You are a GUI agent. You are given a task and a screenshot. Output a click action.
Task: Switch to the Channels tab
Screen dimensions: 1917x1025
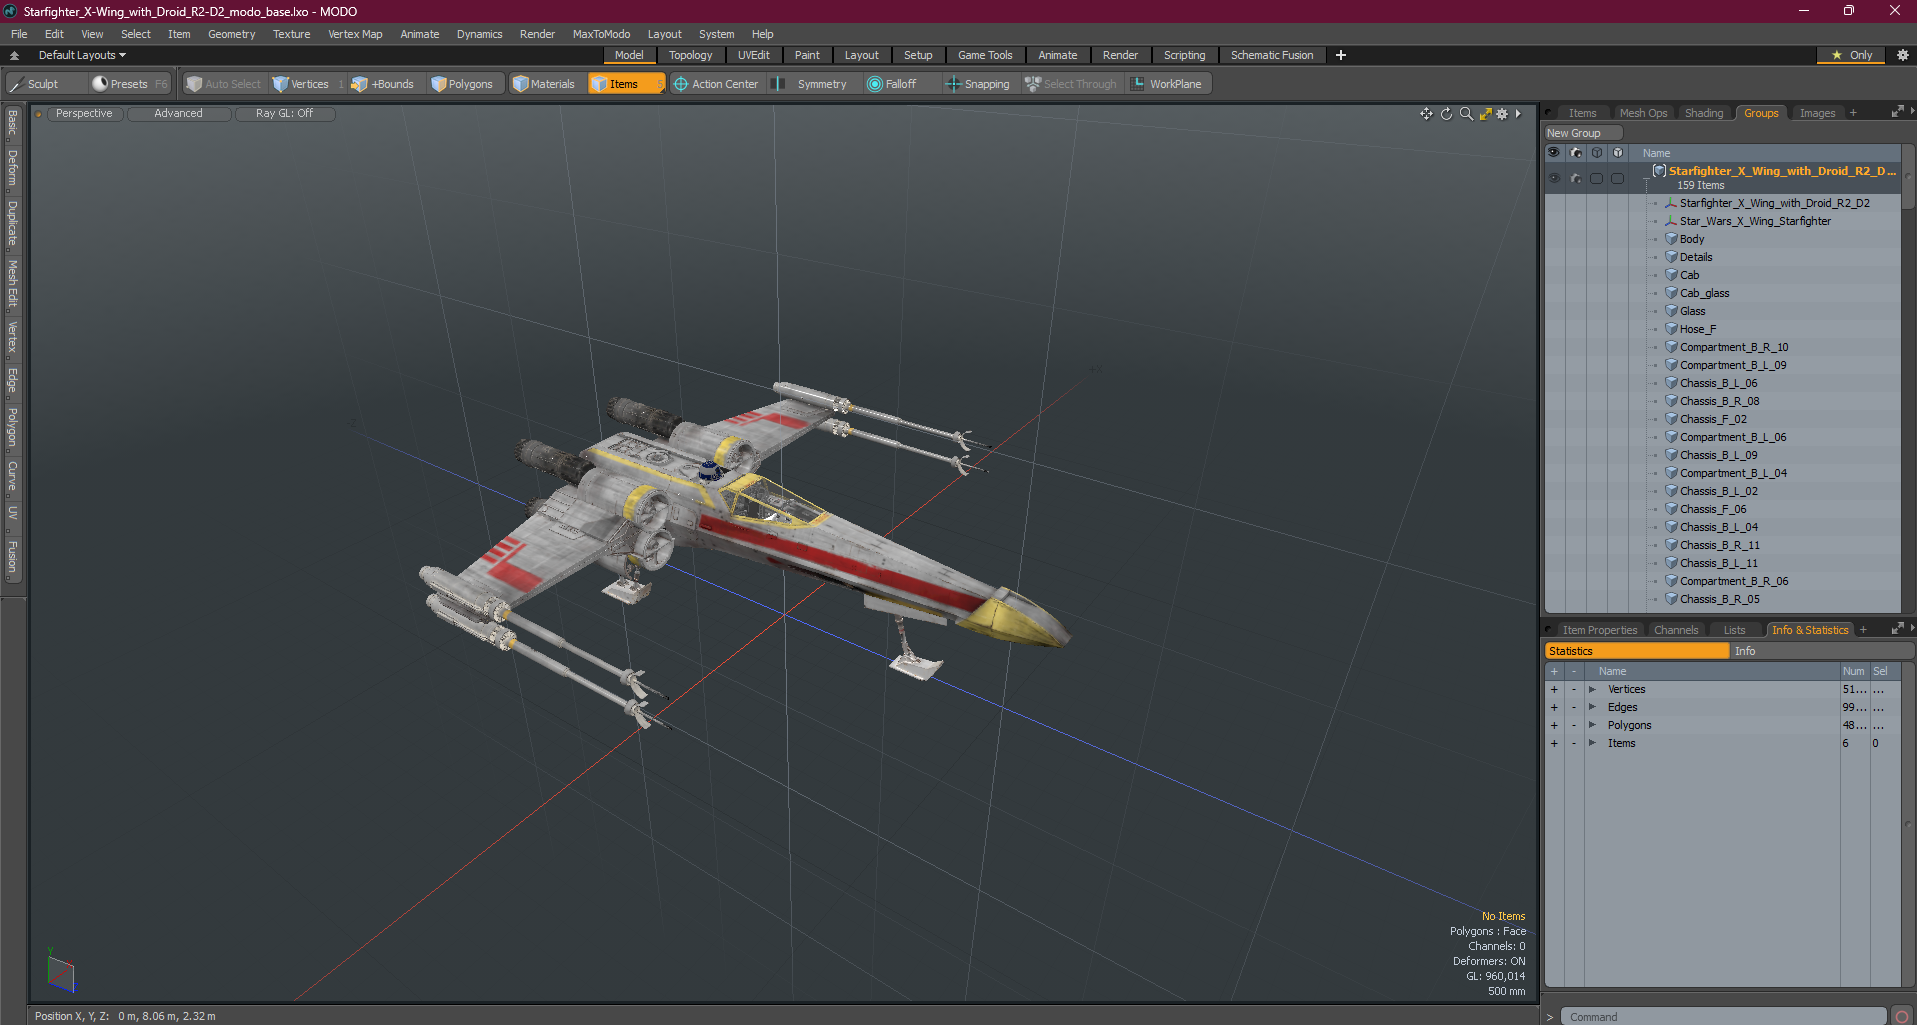[x=1676, y=630]
